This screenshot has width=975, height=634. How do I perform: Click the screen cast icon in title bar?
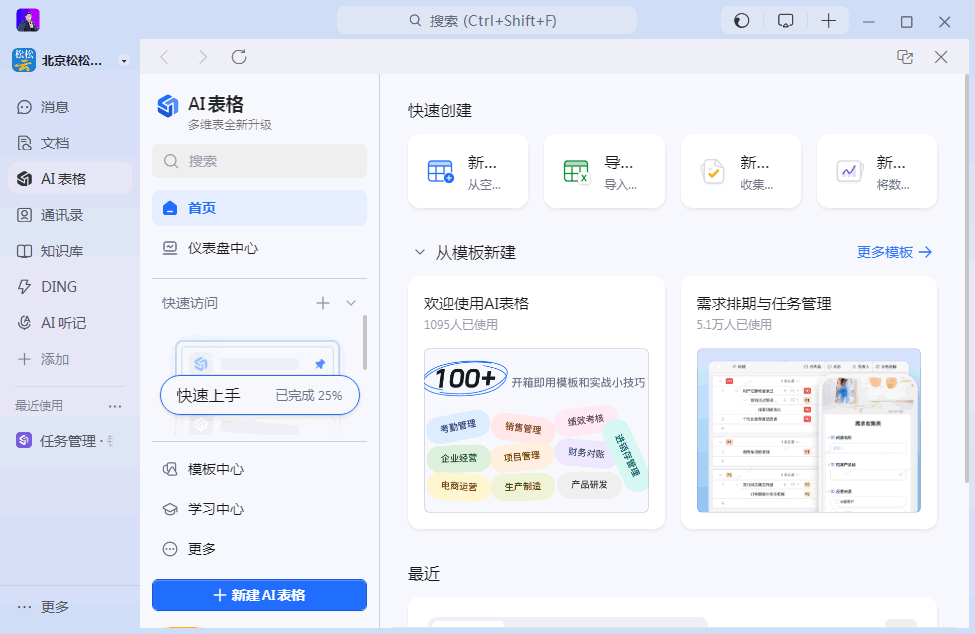785,21
